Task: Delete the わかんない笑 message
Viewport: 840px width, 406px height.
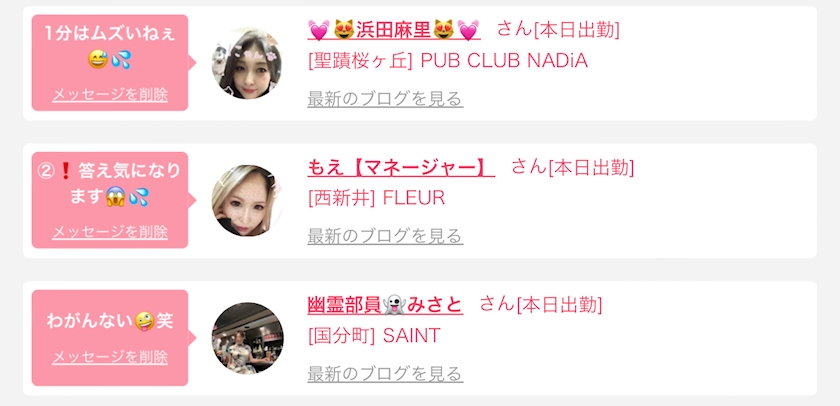Action: 110,357
